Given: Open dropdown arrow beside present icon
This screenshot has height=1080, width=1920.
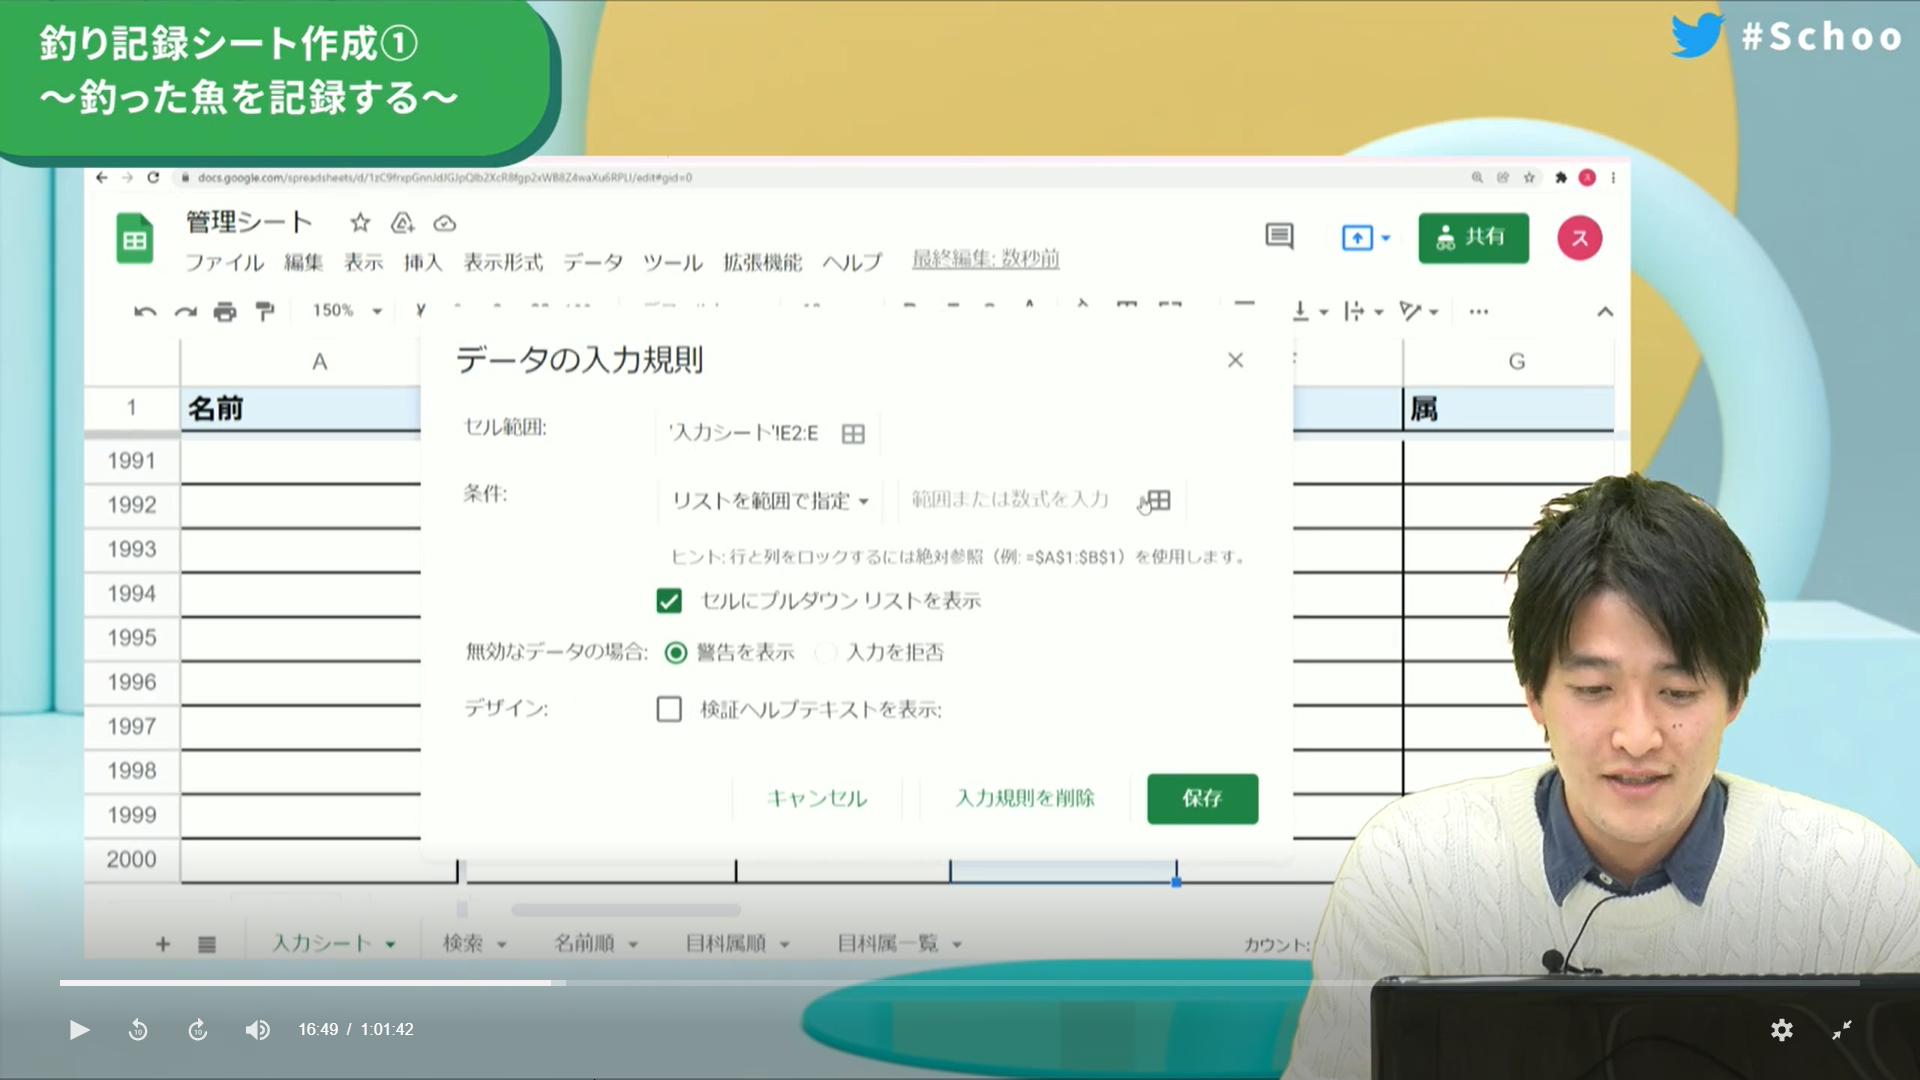Looking at the screenshot, I should [1386, 238].
